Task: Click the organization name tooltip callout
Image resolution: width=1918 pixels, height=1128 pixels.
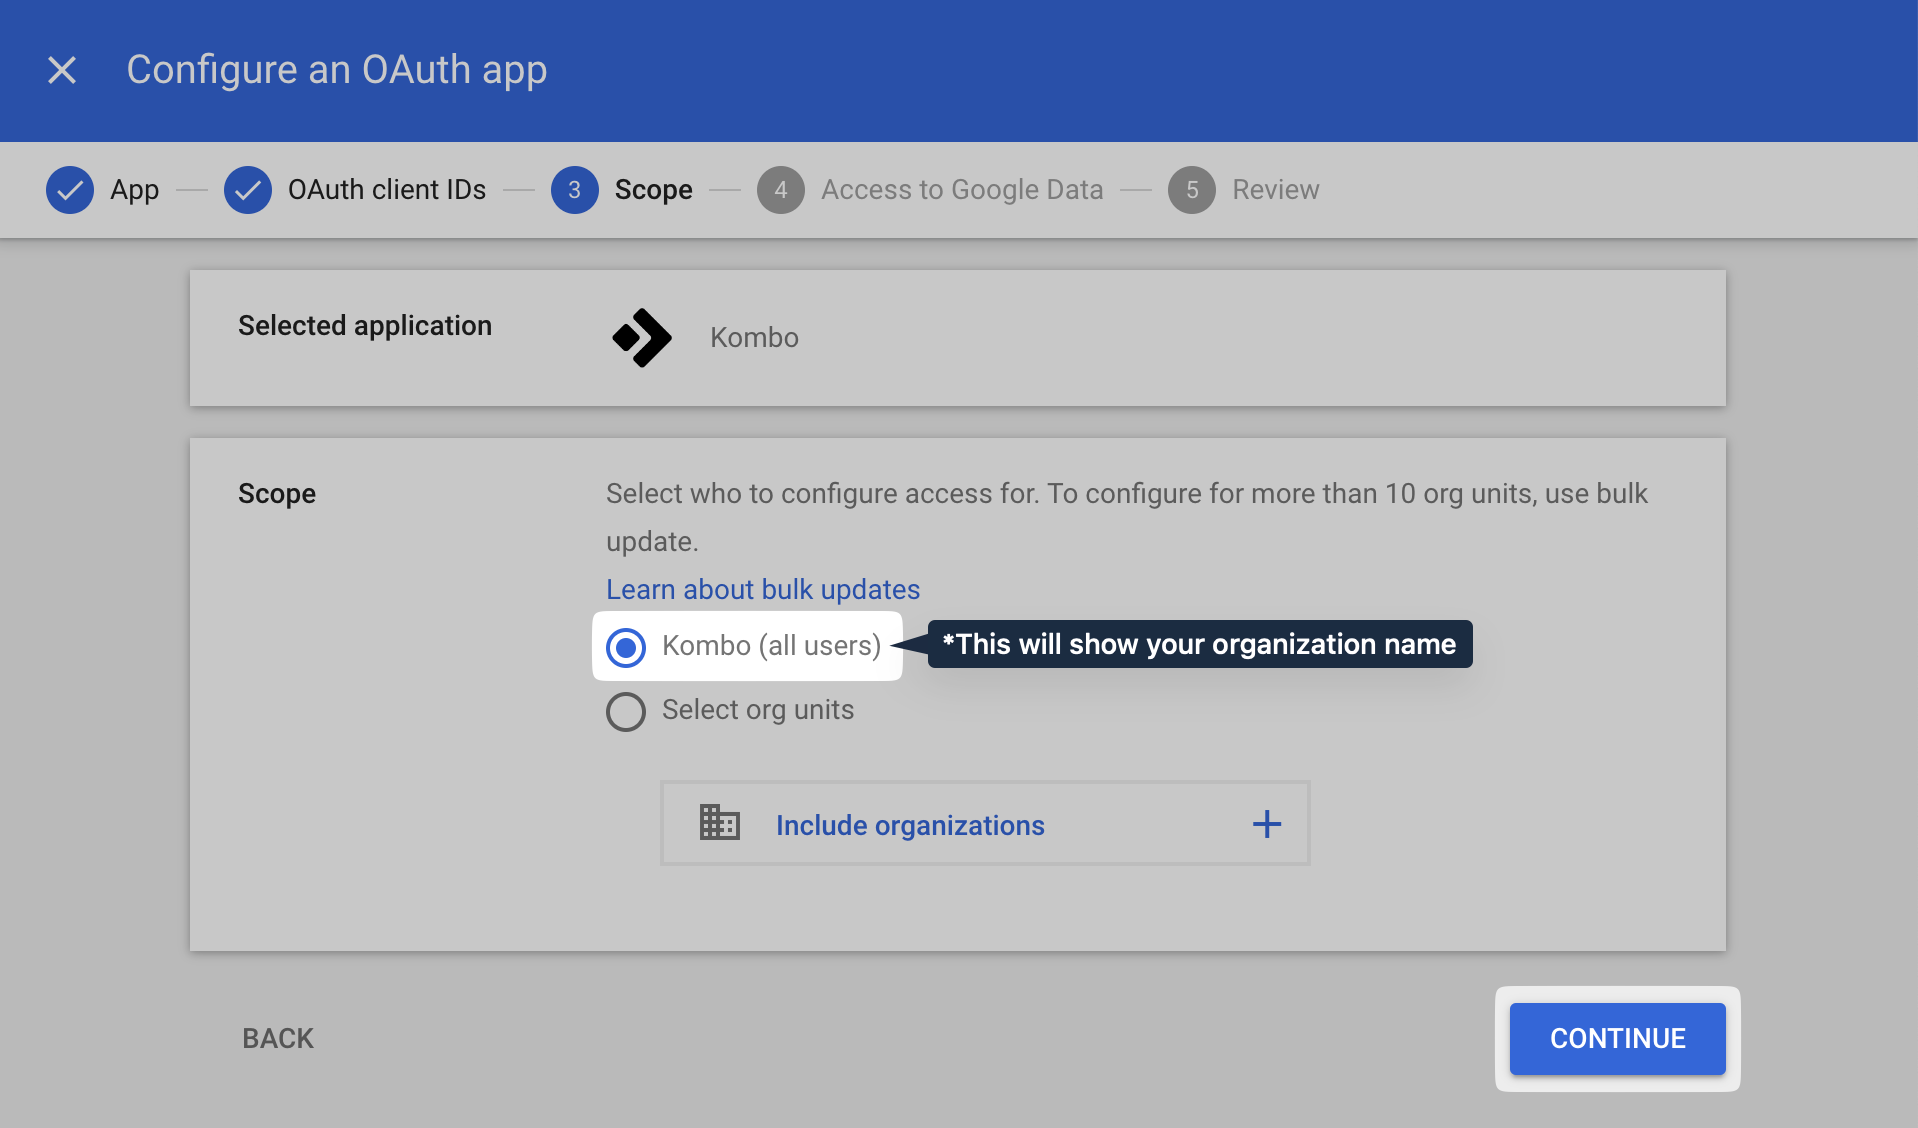Action: point(1199,645)
